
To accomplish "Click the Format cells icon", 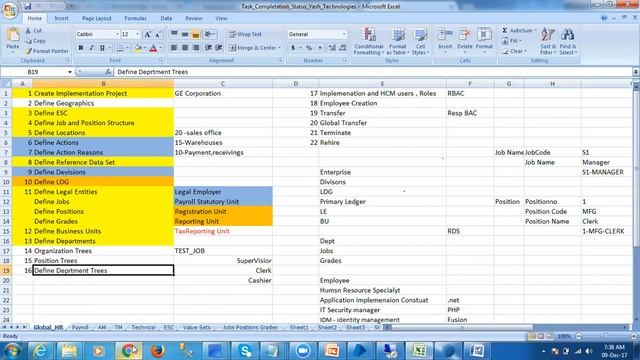I will coord(484,35).
